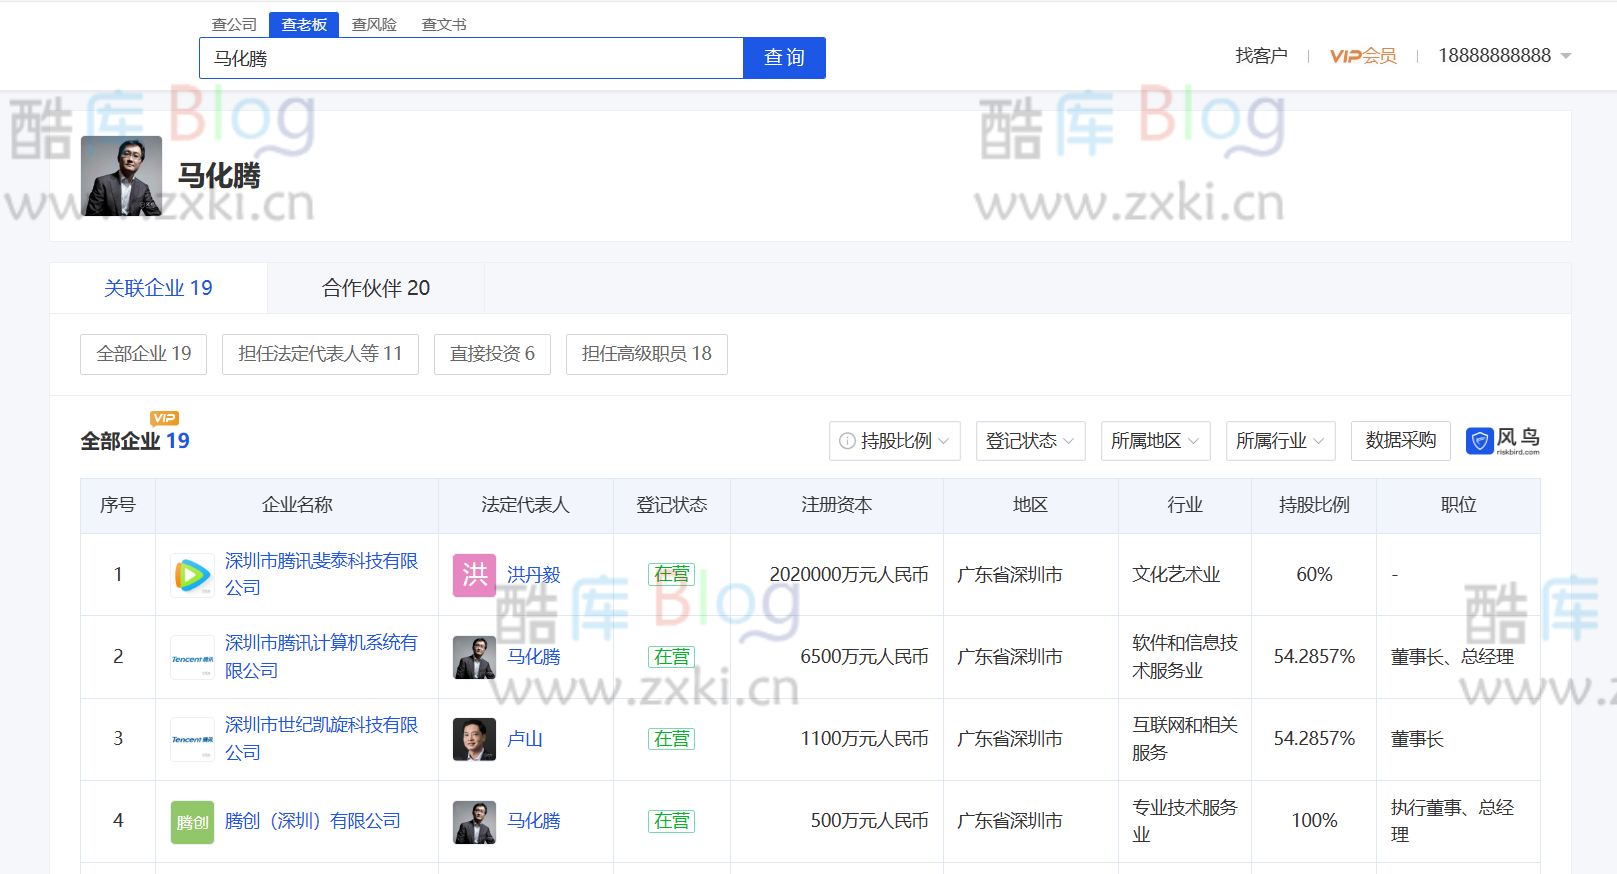Click 卢山 avatar photo in row 3
1617x874 pixels.
click(474, 739)
